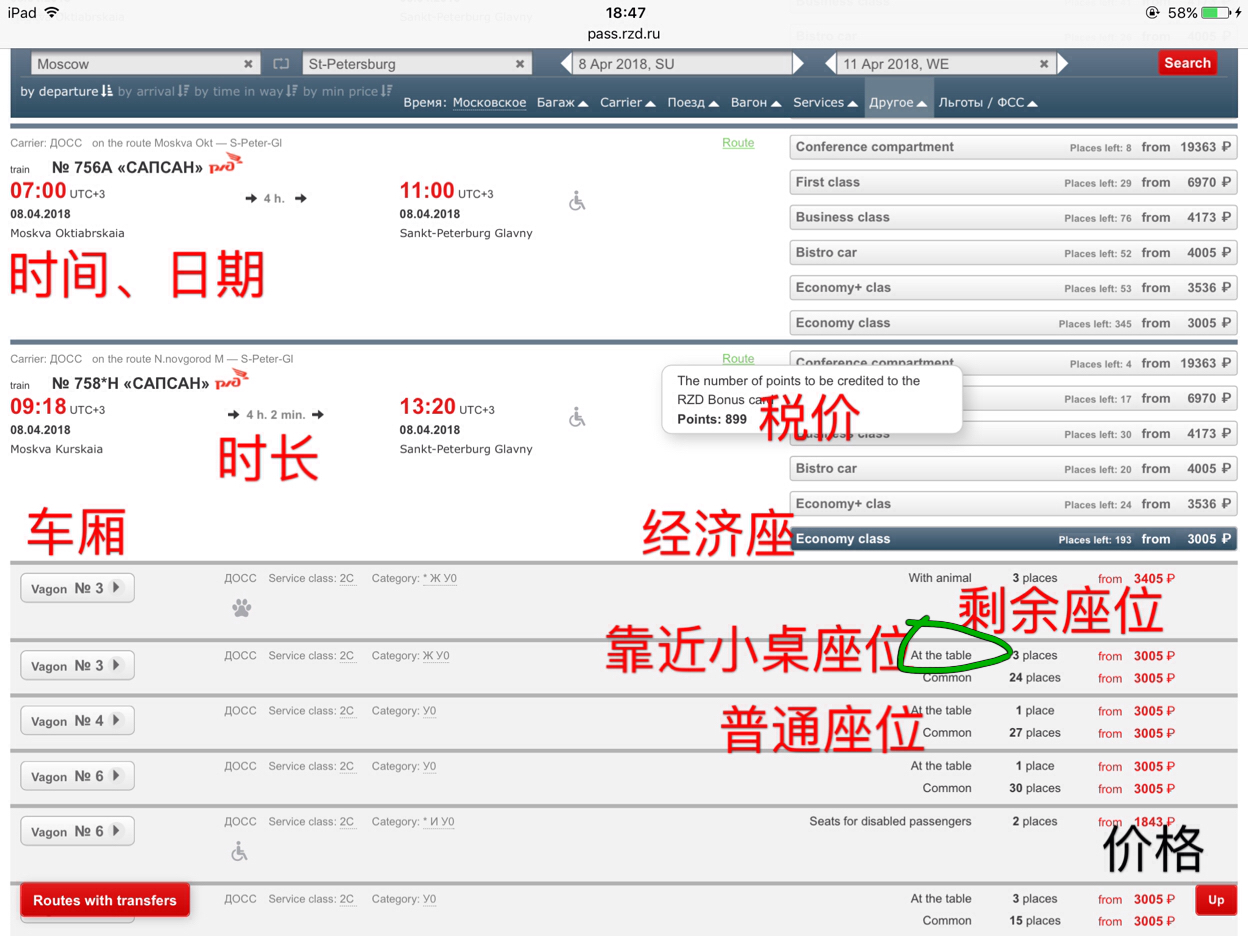Click the 3405 ₽ With animal price
This screenshot has height=936, width=1248.
pyautogui.click(x=1154, y=579)
